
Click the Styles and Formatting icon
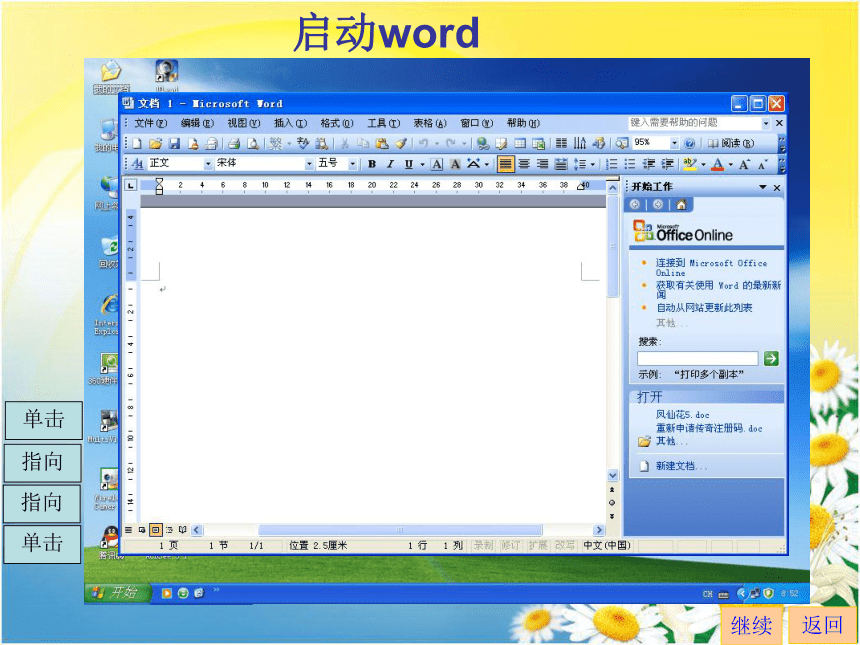coord(138,164)
